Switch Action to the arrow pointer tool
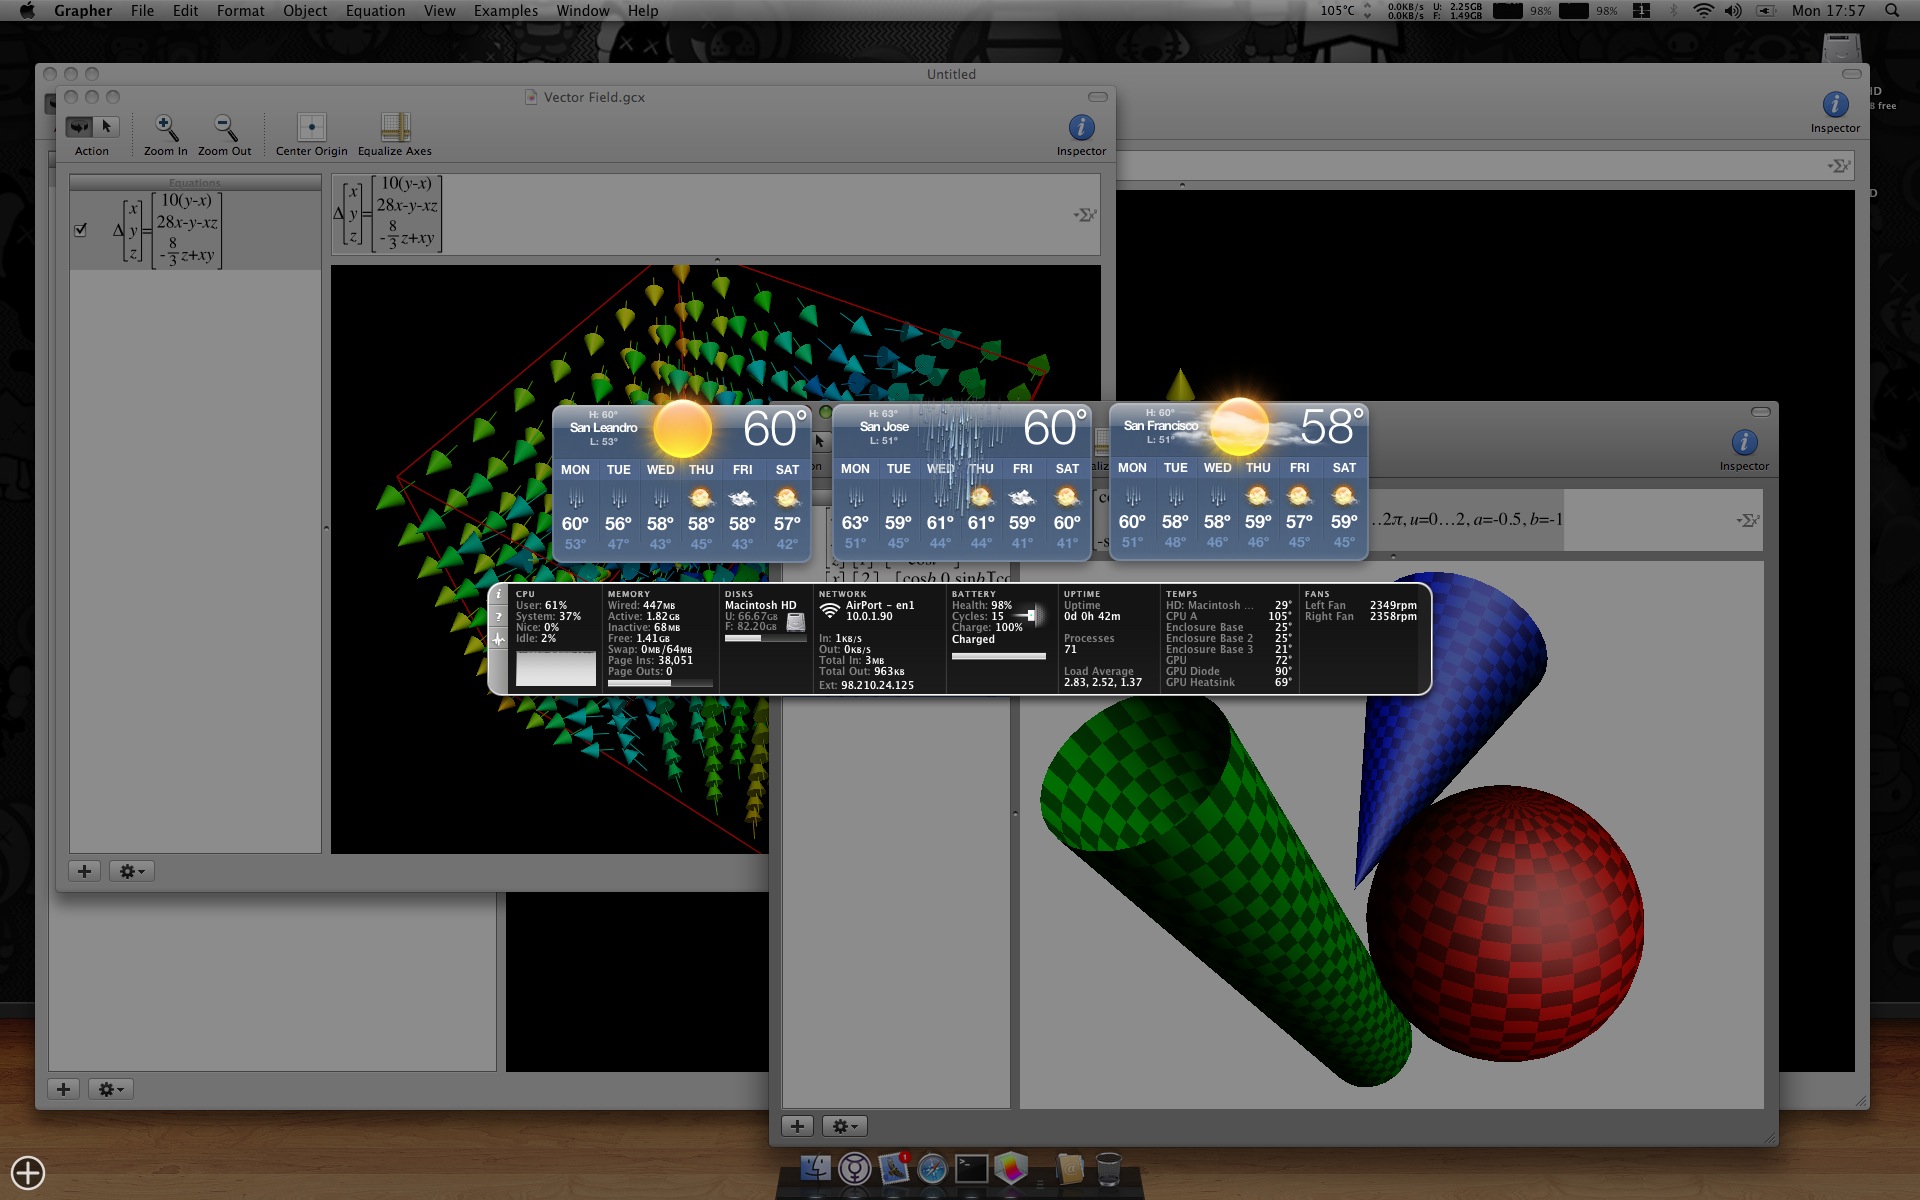The image size is (1920, 1200). coord(106,127)
